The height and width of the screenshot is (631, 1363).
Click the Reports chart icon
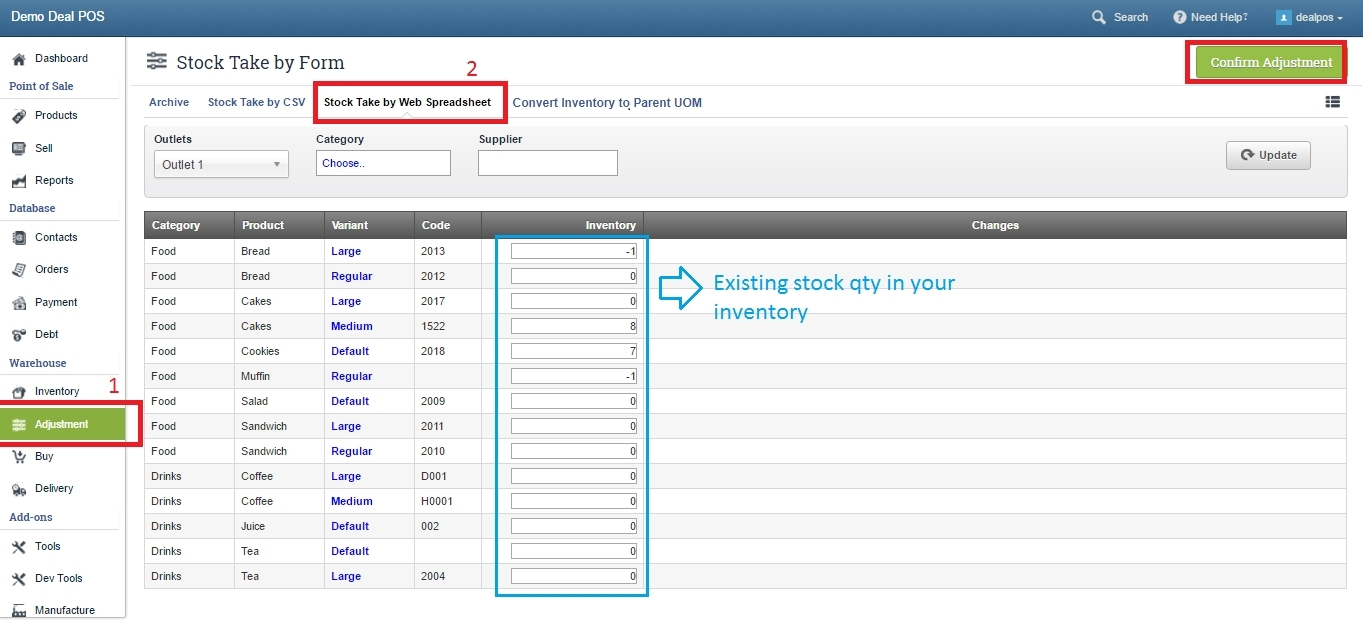(x=18, y=181)
